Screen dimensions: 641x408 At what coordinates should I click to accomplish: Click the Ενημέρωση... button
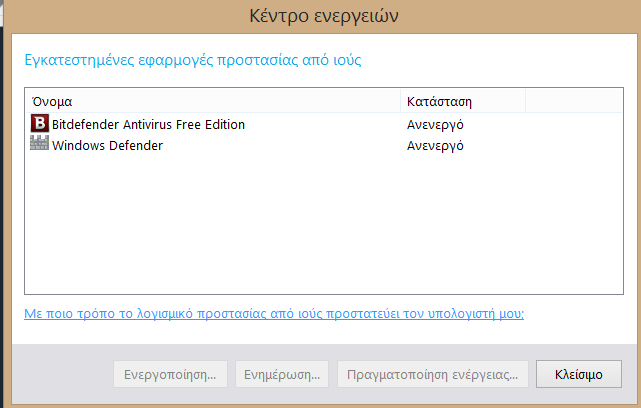coord(282,374)
